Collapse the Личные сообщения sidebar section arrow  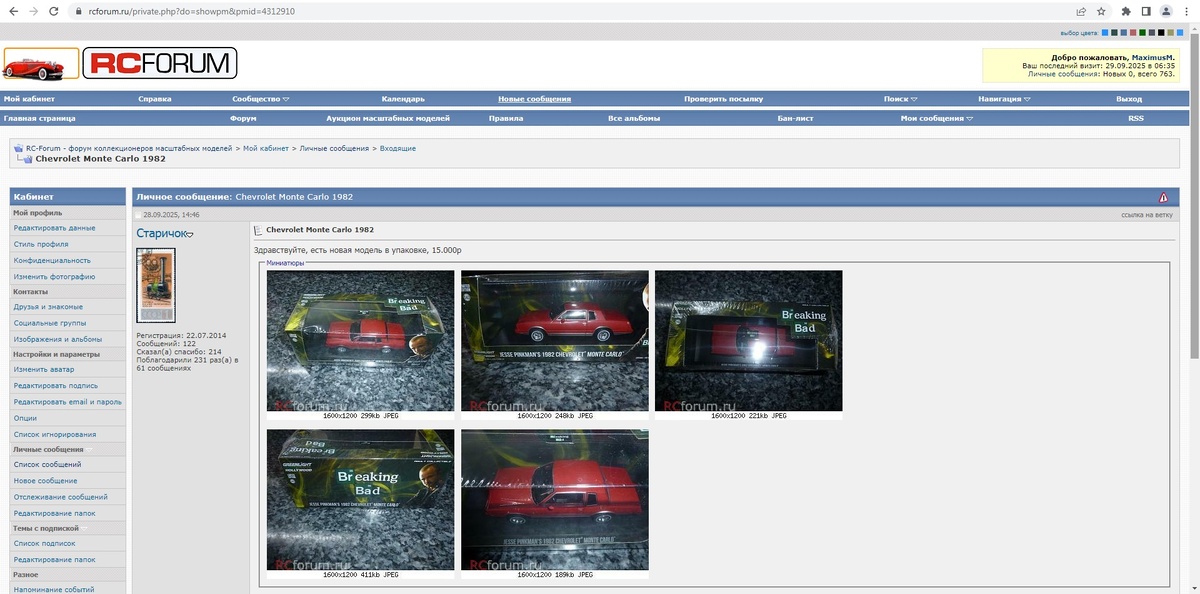[x=88, y=450]
